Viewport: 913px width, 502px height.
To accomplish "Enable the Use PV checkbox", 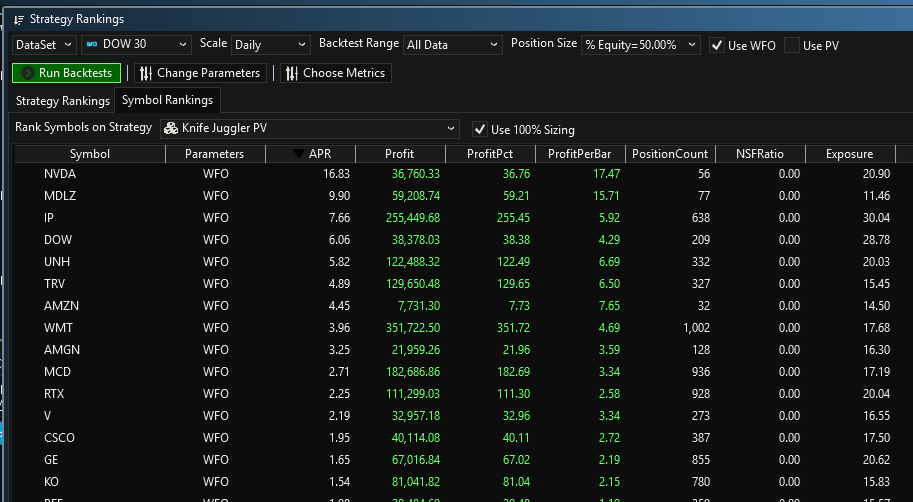I will point(792,45).
